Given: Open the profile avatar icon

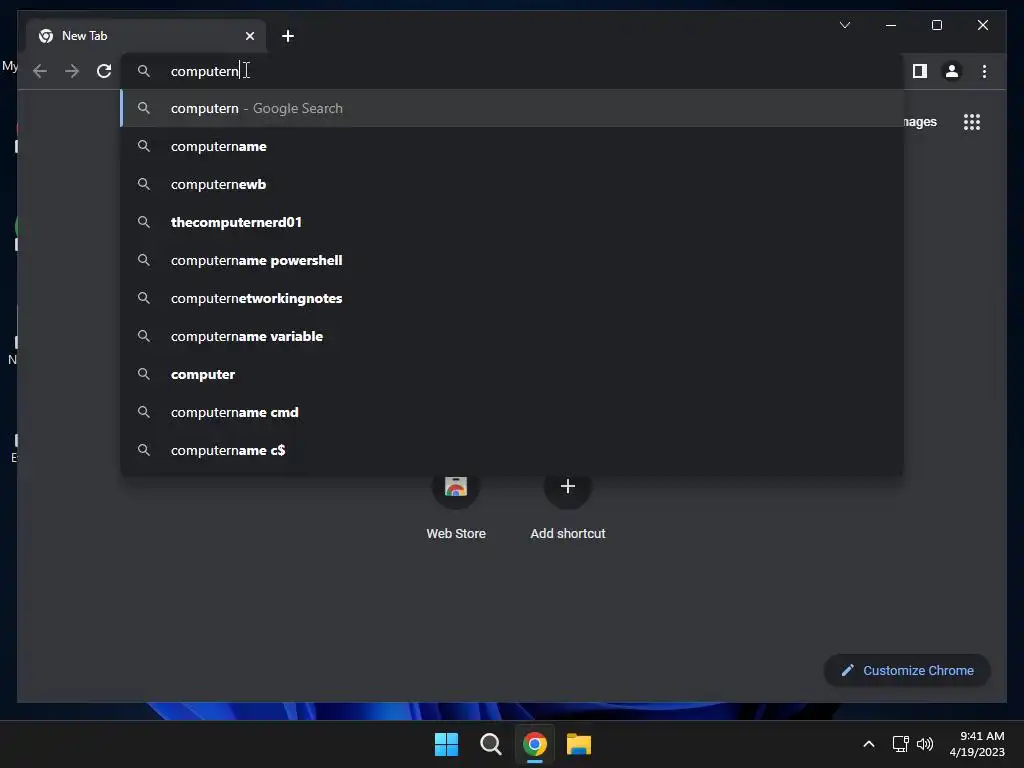Looking at the screenshot, I should click(x=952, y=71).
